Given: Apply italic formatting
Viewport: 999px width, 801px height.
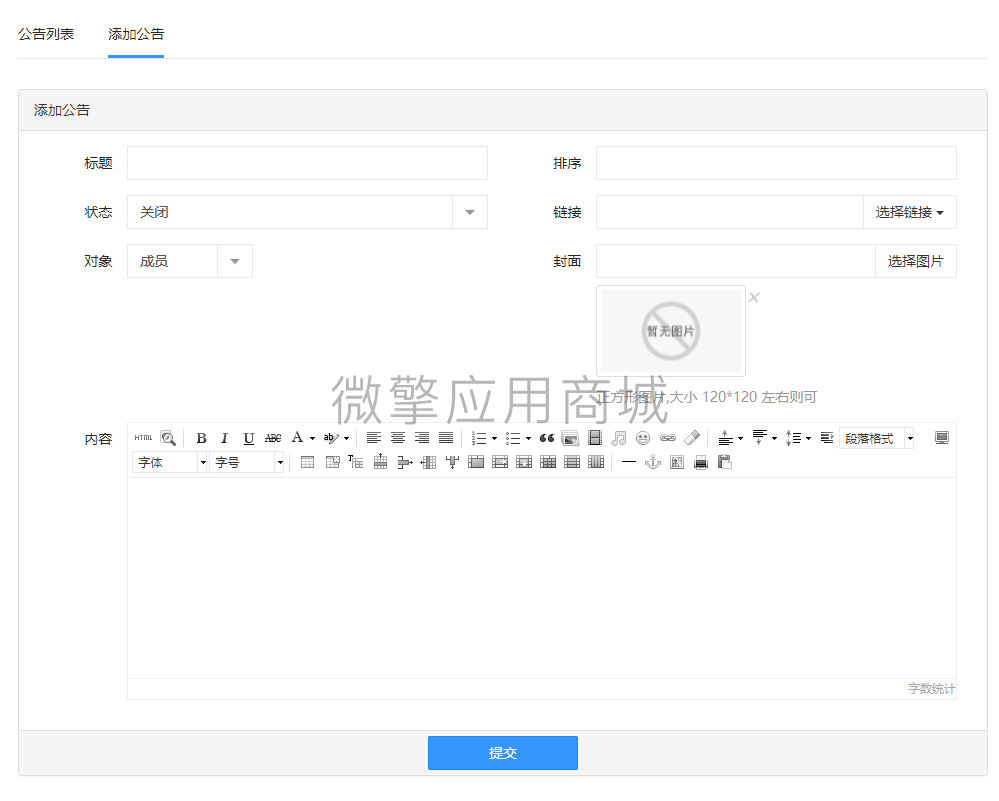Looking at the screenshot, I should point(224,438).
